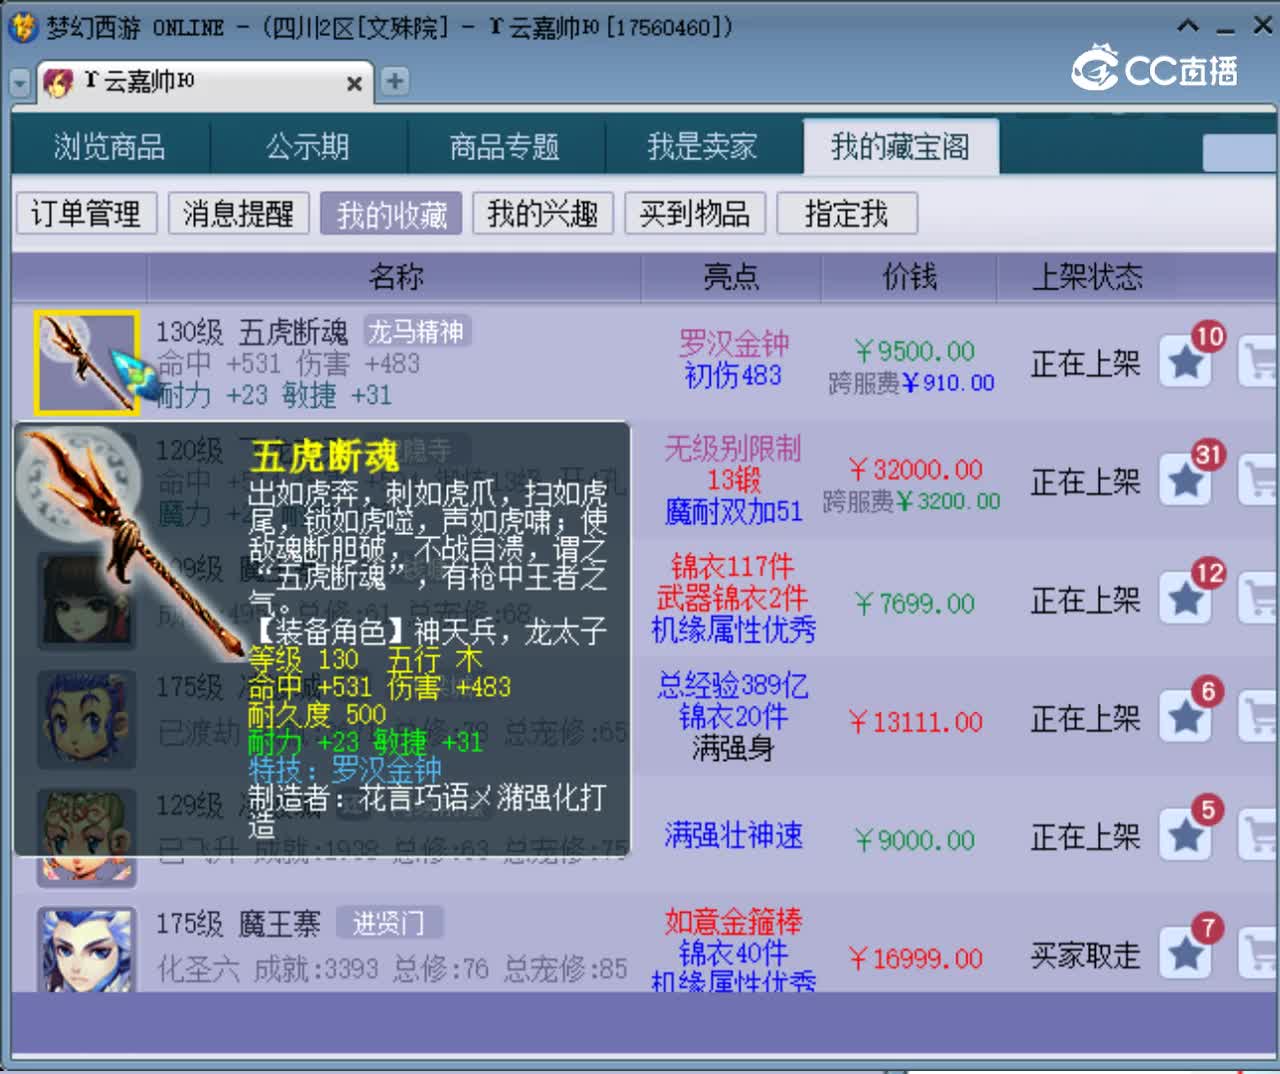1280x1074 pixels.
Task: Click the 锦衣117件 highlight text
Action: pos(733,567)
